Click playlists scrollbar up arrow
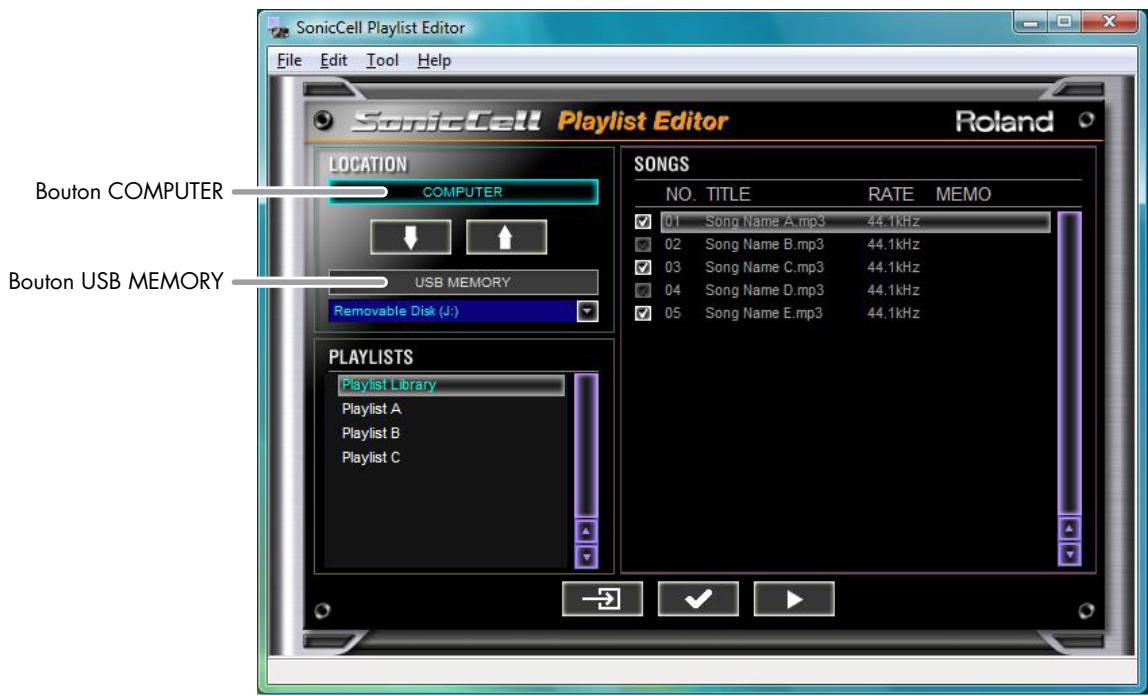 pyautogui.click(x=586, y=531)
